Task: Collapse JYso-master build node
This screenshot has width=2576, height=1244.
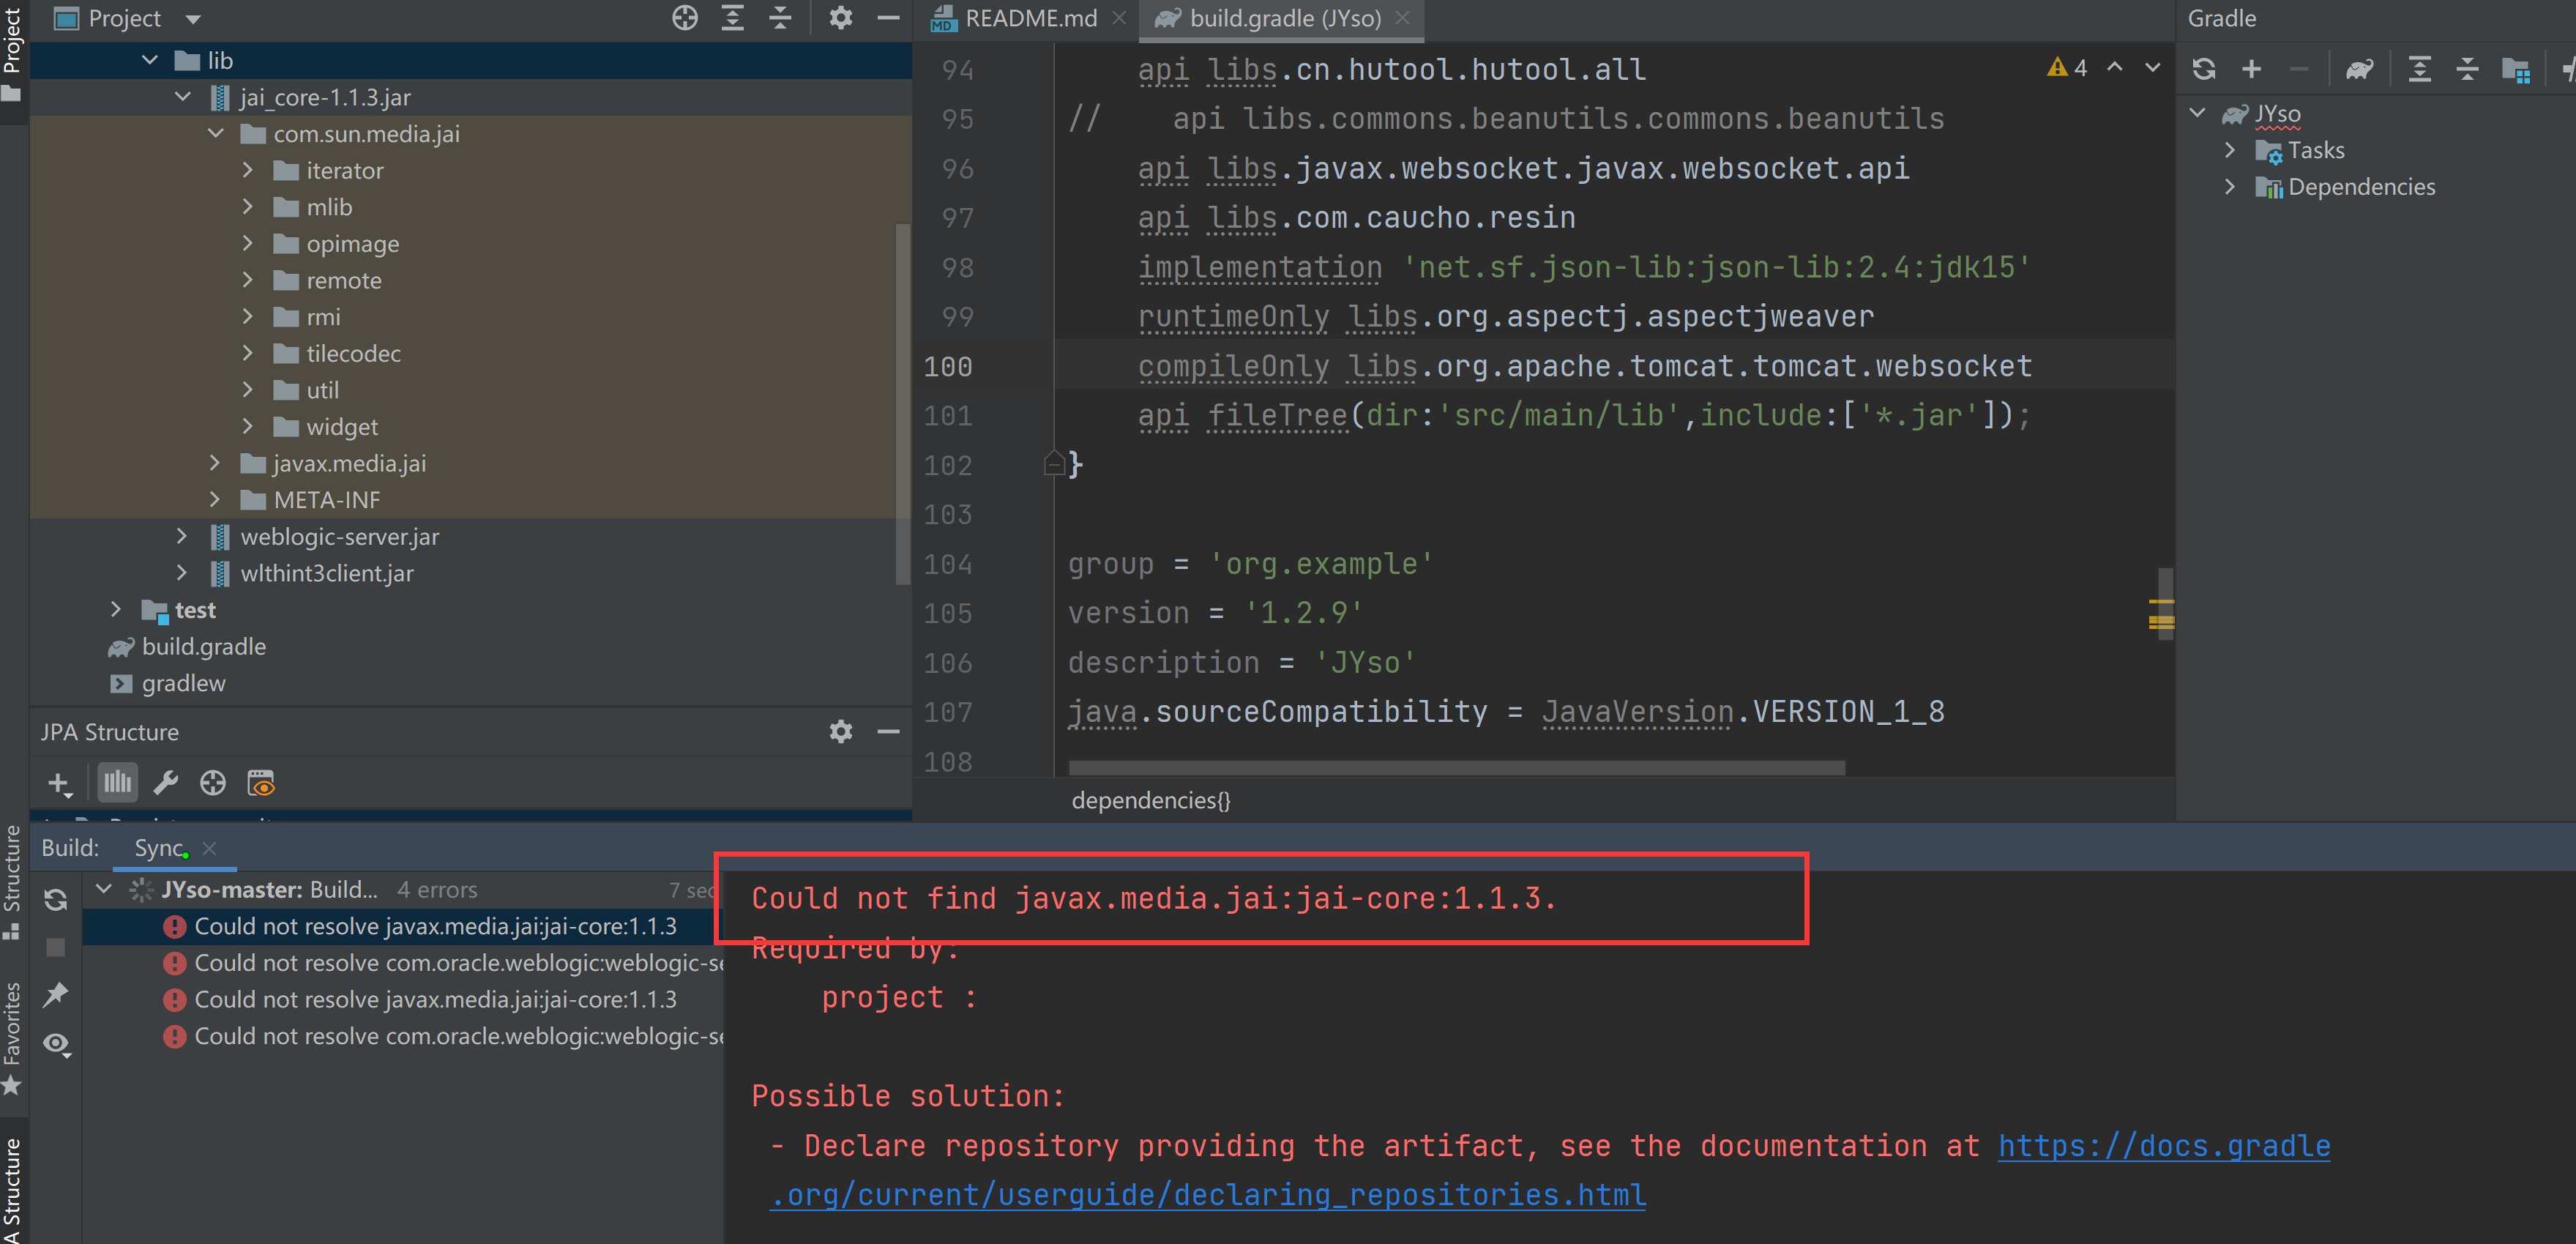Action: (x=103, y=889)
